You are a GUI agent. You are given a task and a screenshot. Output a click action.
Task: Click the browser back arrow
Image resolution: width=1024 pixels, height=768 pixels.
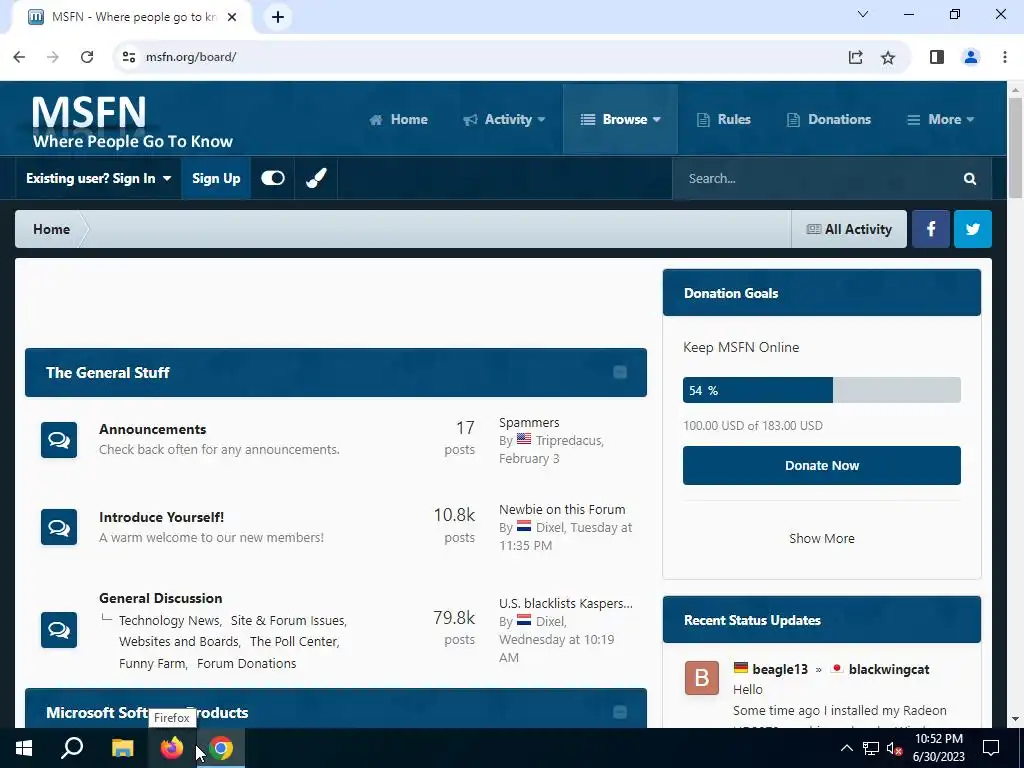click(x=19, y=57)
